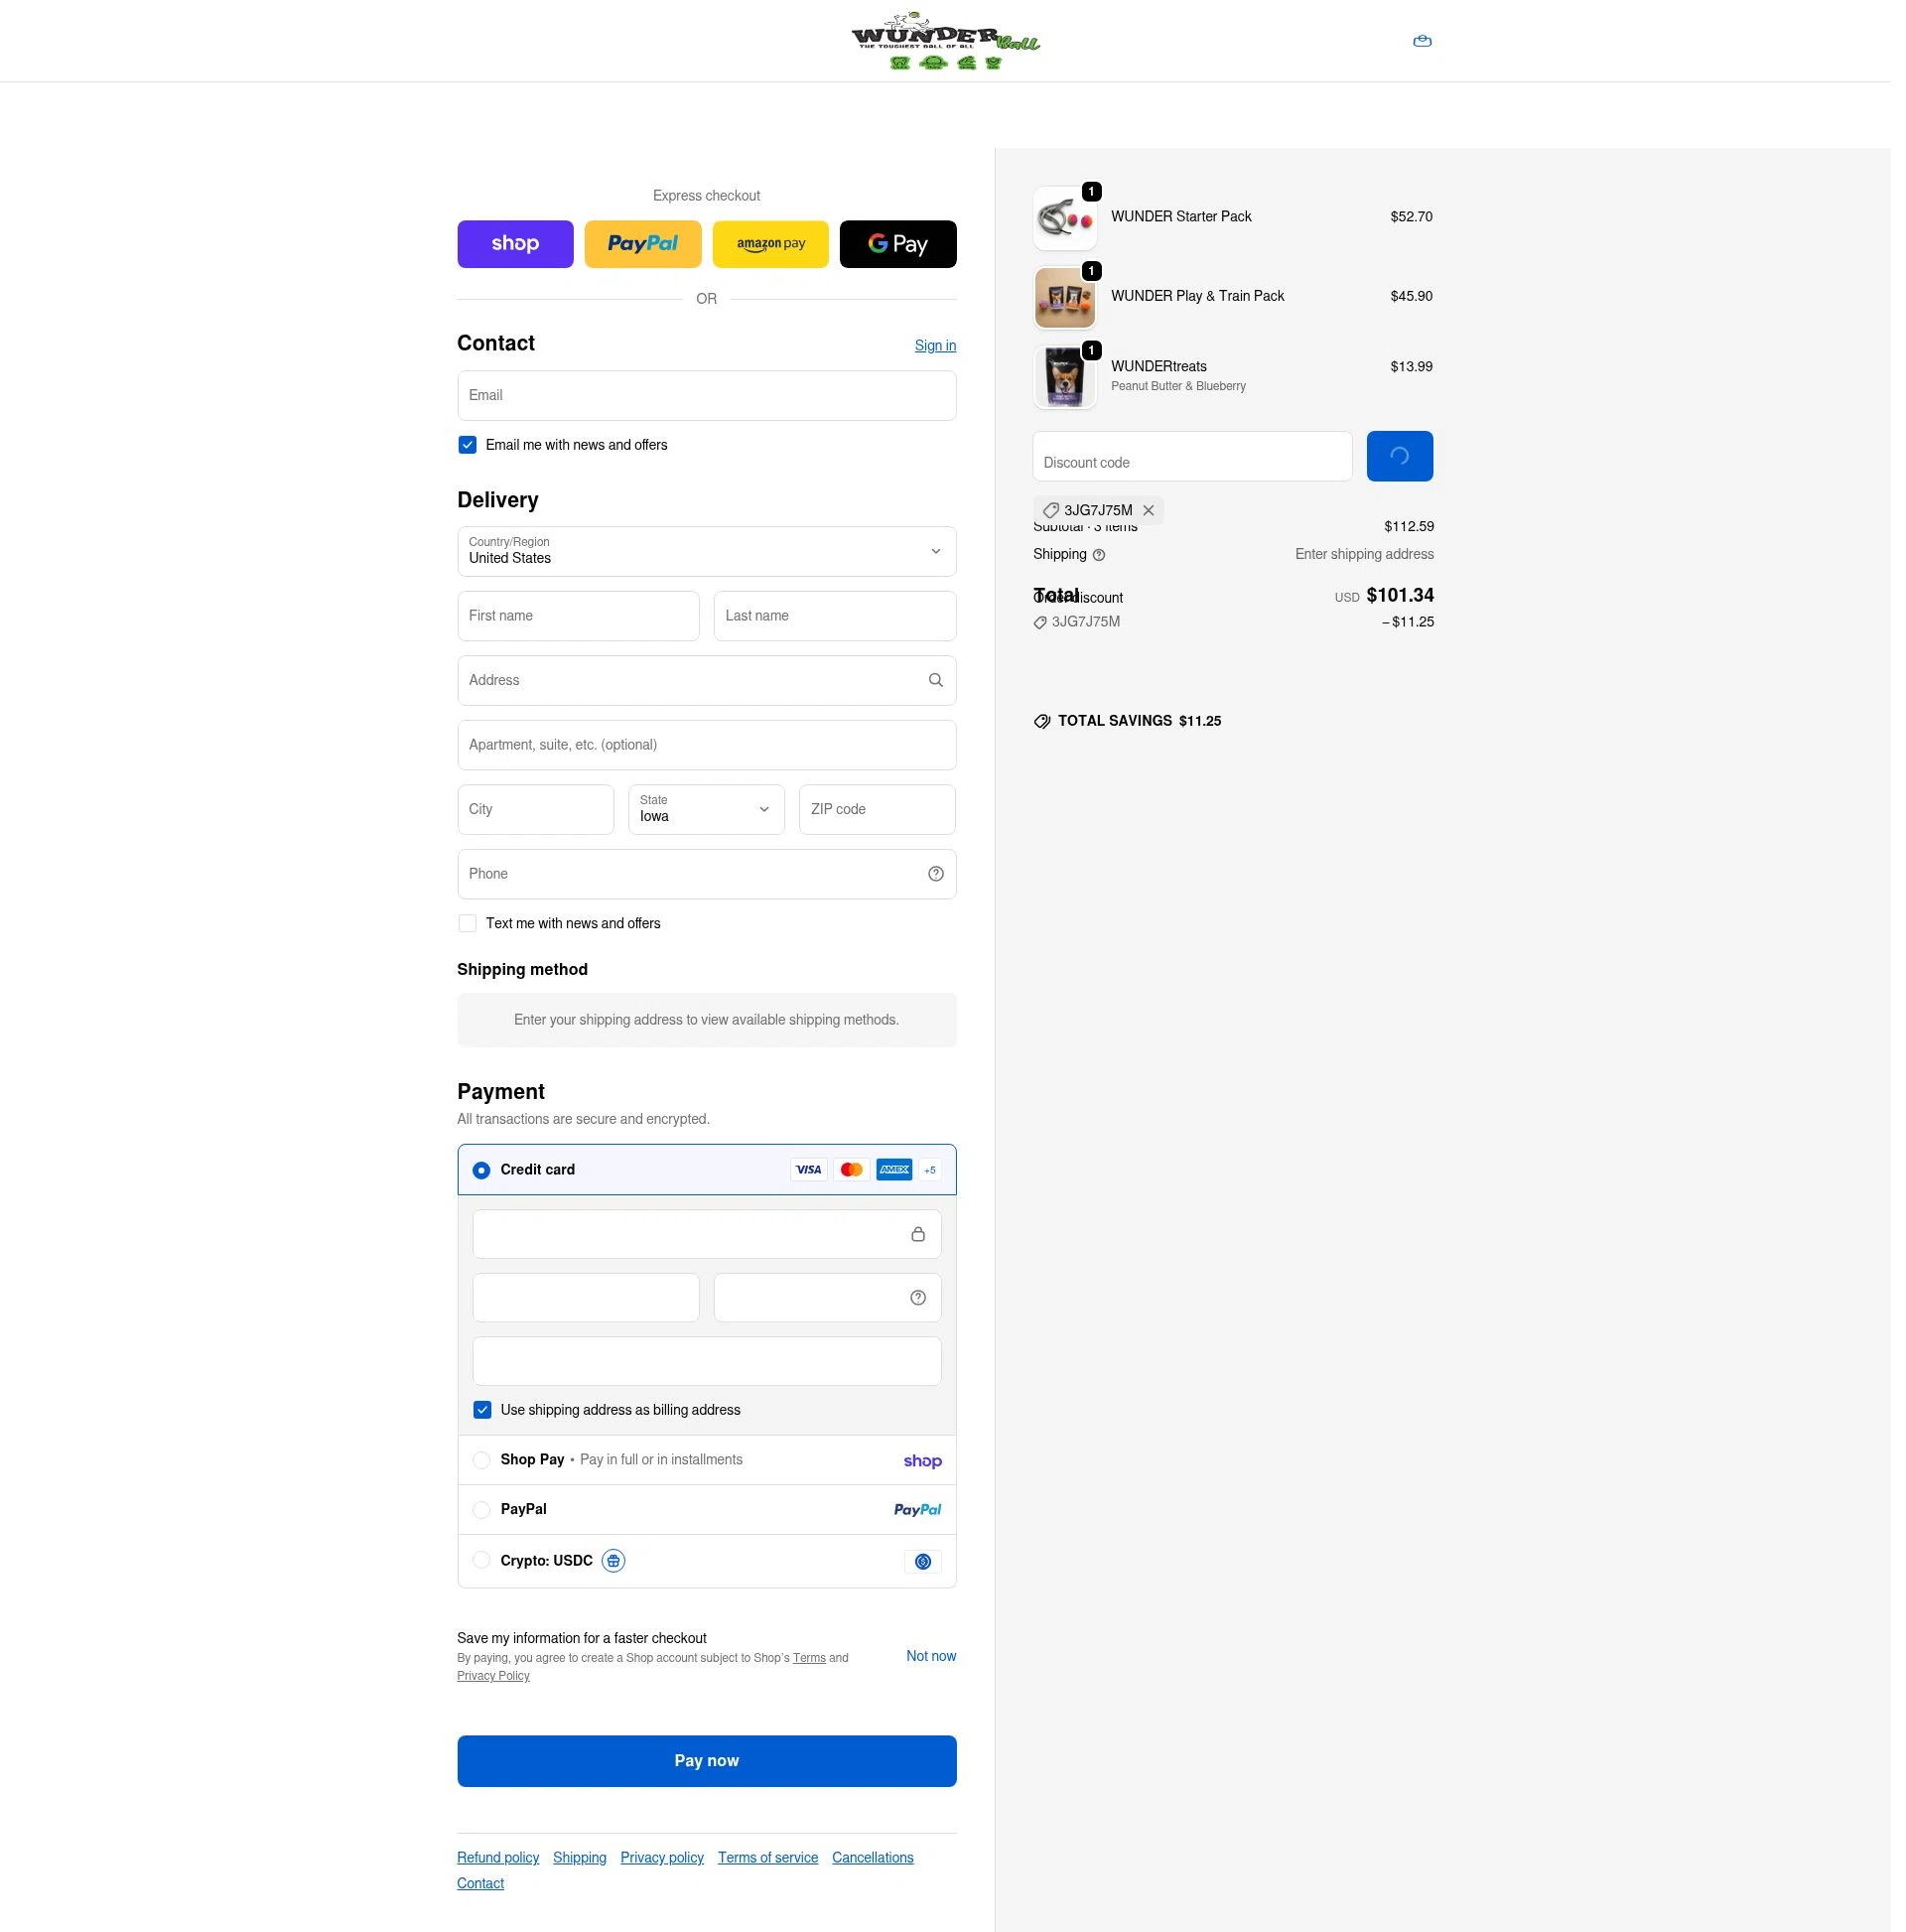The width and height of the screenshot is (1906, 1932).
Task: Click the Apply discount code button
Action: tap(1400, 456)
